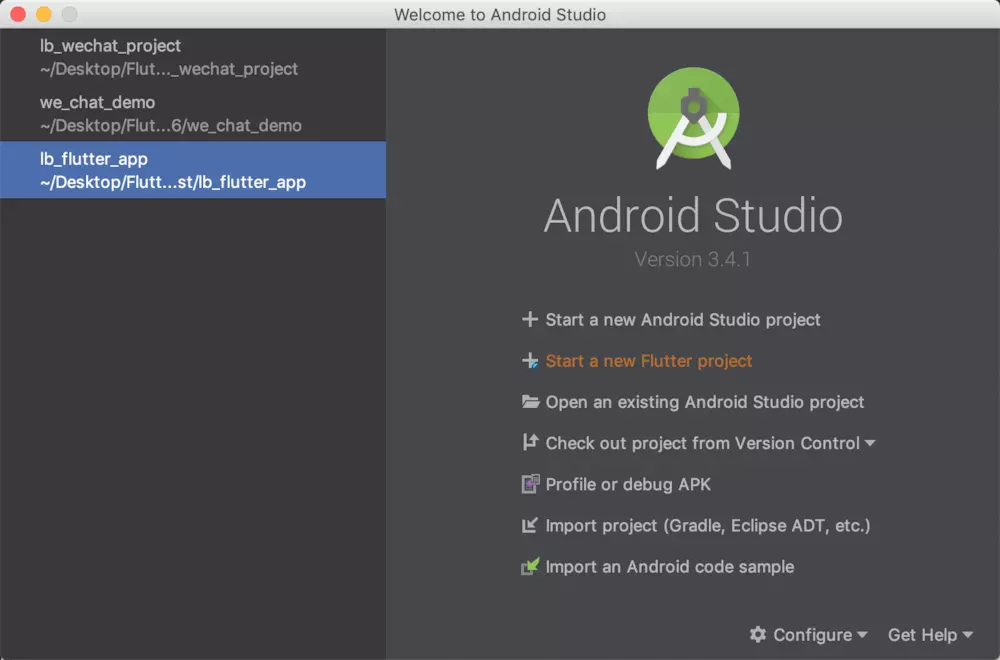This screenshot has height=660, width=1000.
Task: Click the Configure gear icon
Action: tap(758, 634)
